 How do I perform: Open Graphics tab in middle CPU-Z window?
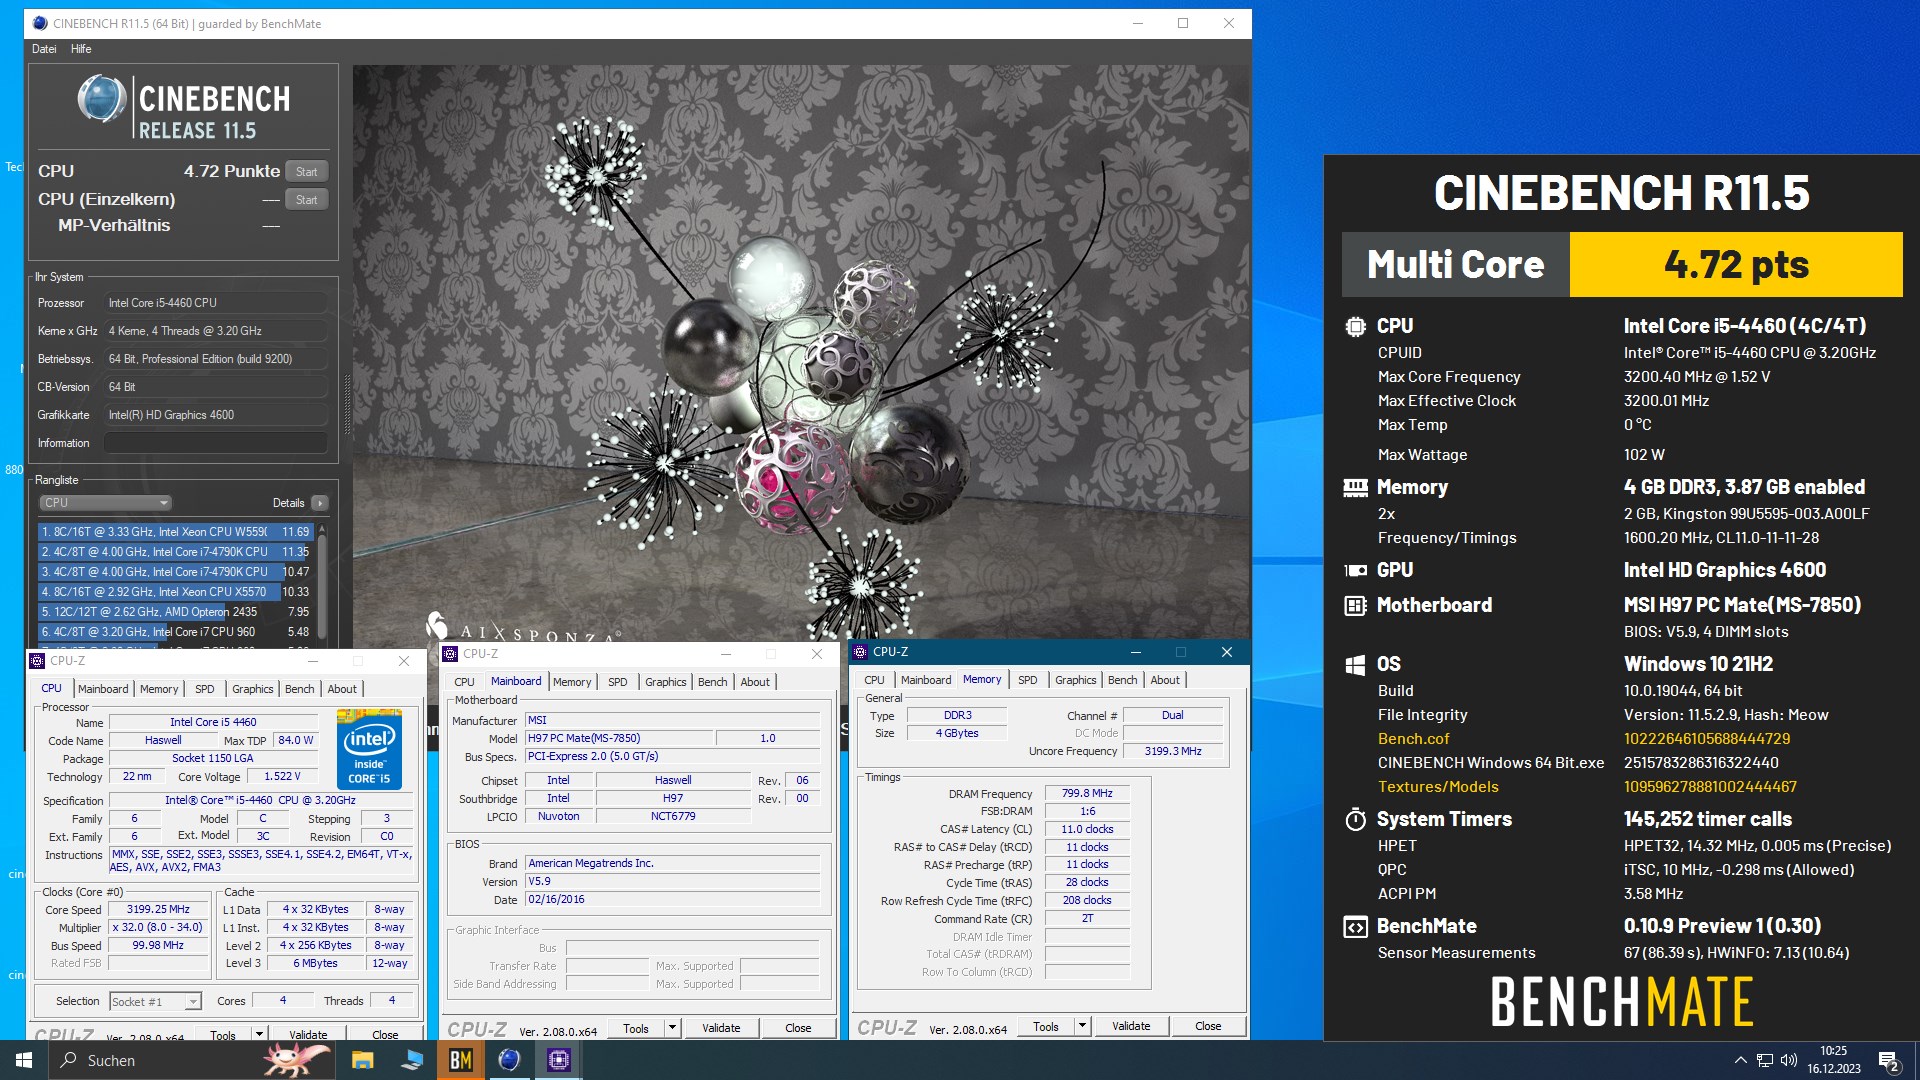coord(665,682)
